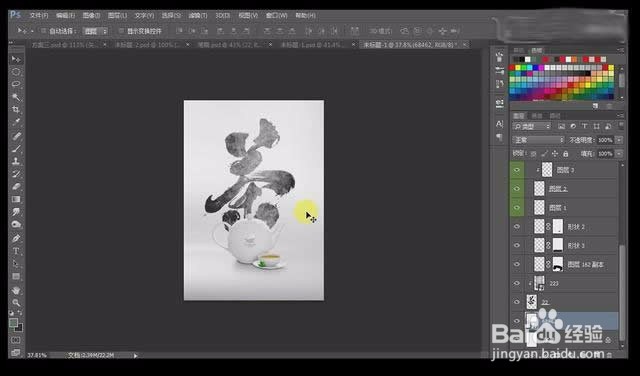Select the Eyedropper tool
The height and width of the screenshot is (376, 640).
pyautogui.click(x=16, y=121)
